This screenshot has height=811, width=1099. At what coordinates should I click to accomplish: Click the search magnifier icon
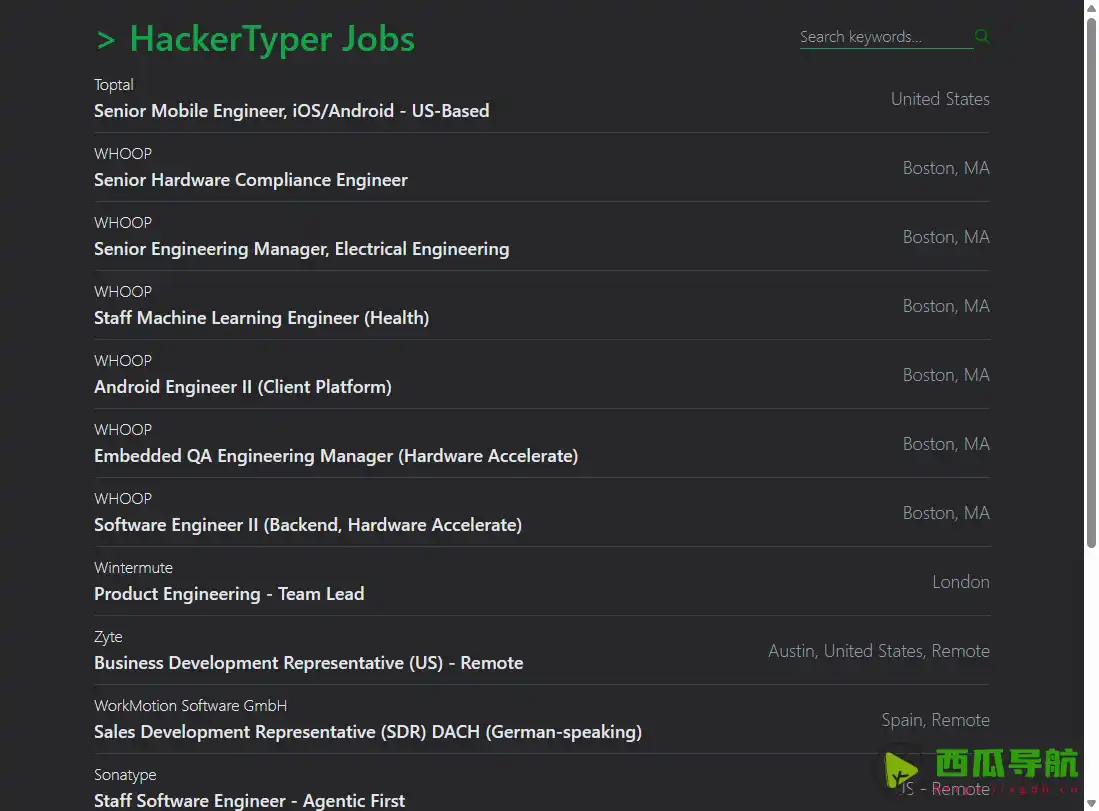tap(982, 36)
